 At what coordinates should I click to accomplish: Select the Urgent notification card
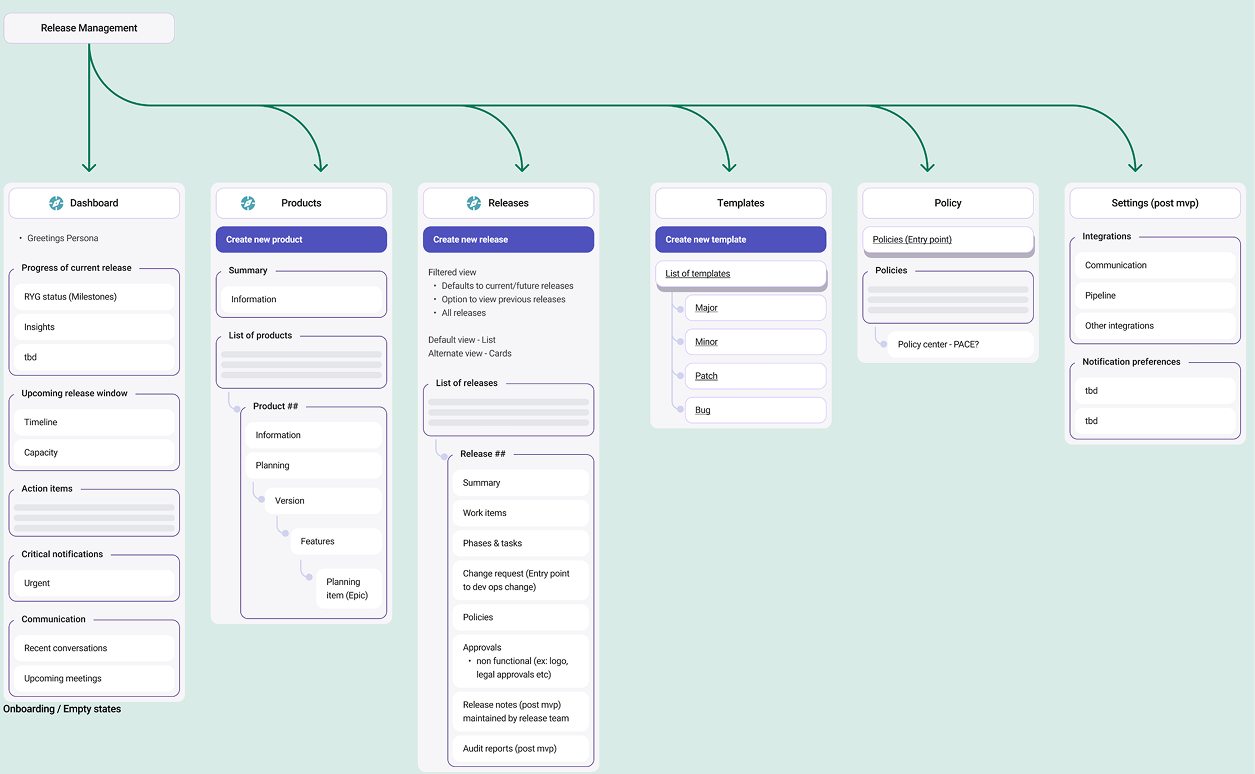[x=95, y=583]
